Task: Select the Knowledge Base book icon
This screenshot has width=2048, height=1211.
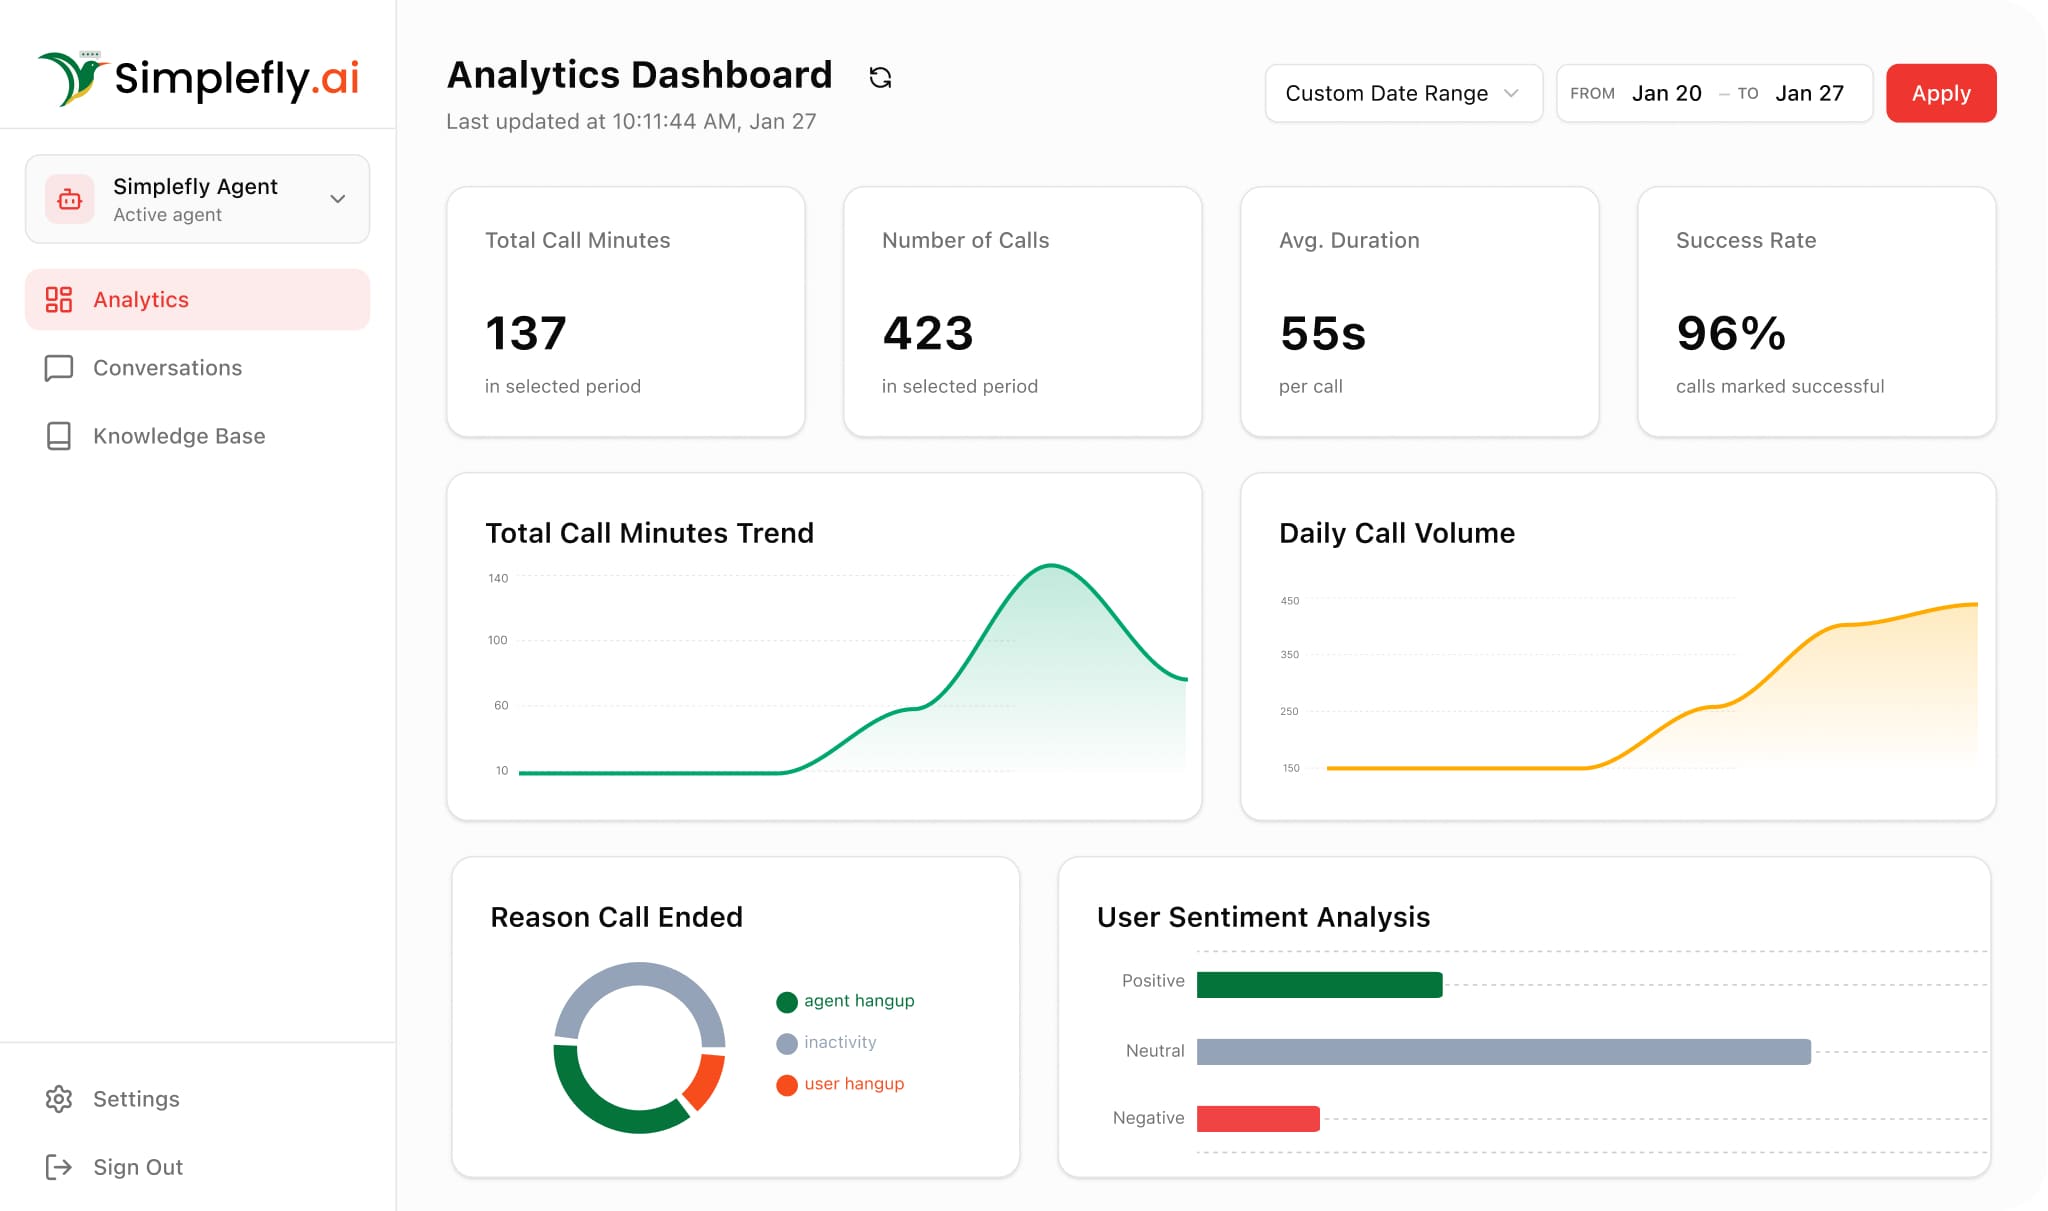Action: (x=59, y=436)
